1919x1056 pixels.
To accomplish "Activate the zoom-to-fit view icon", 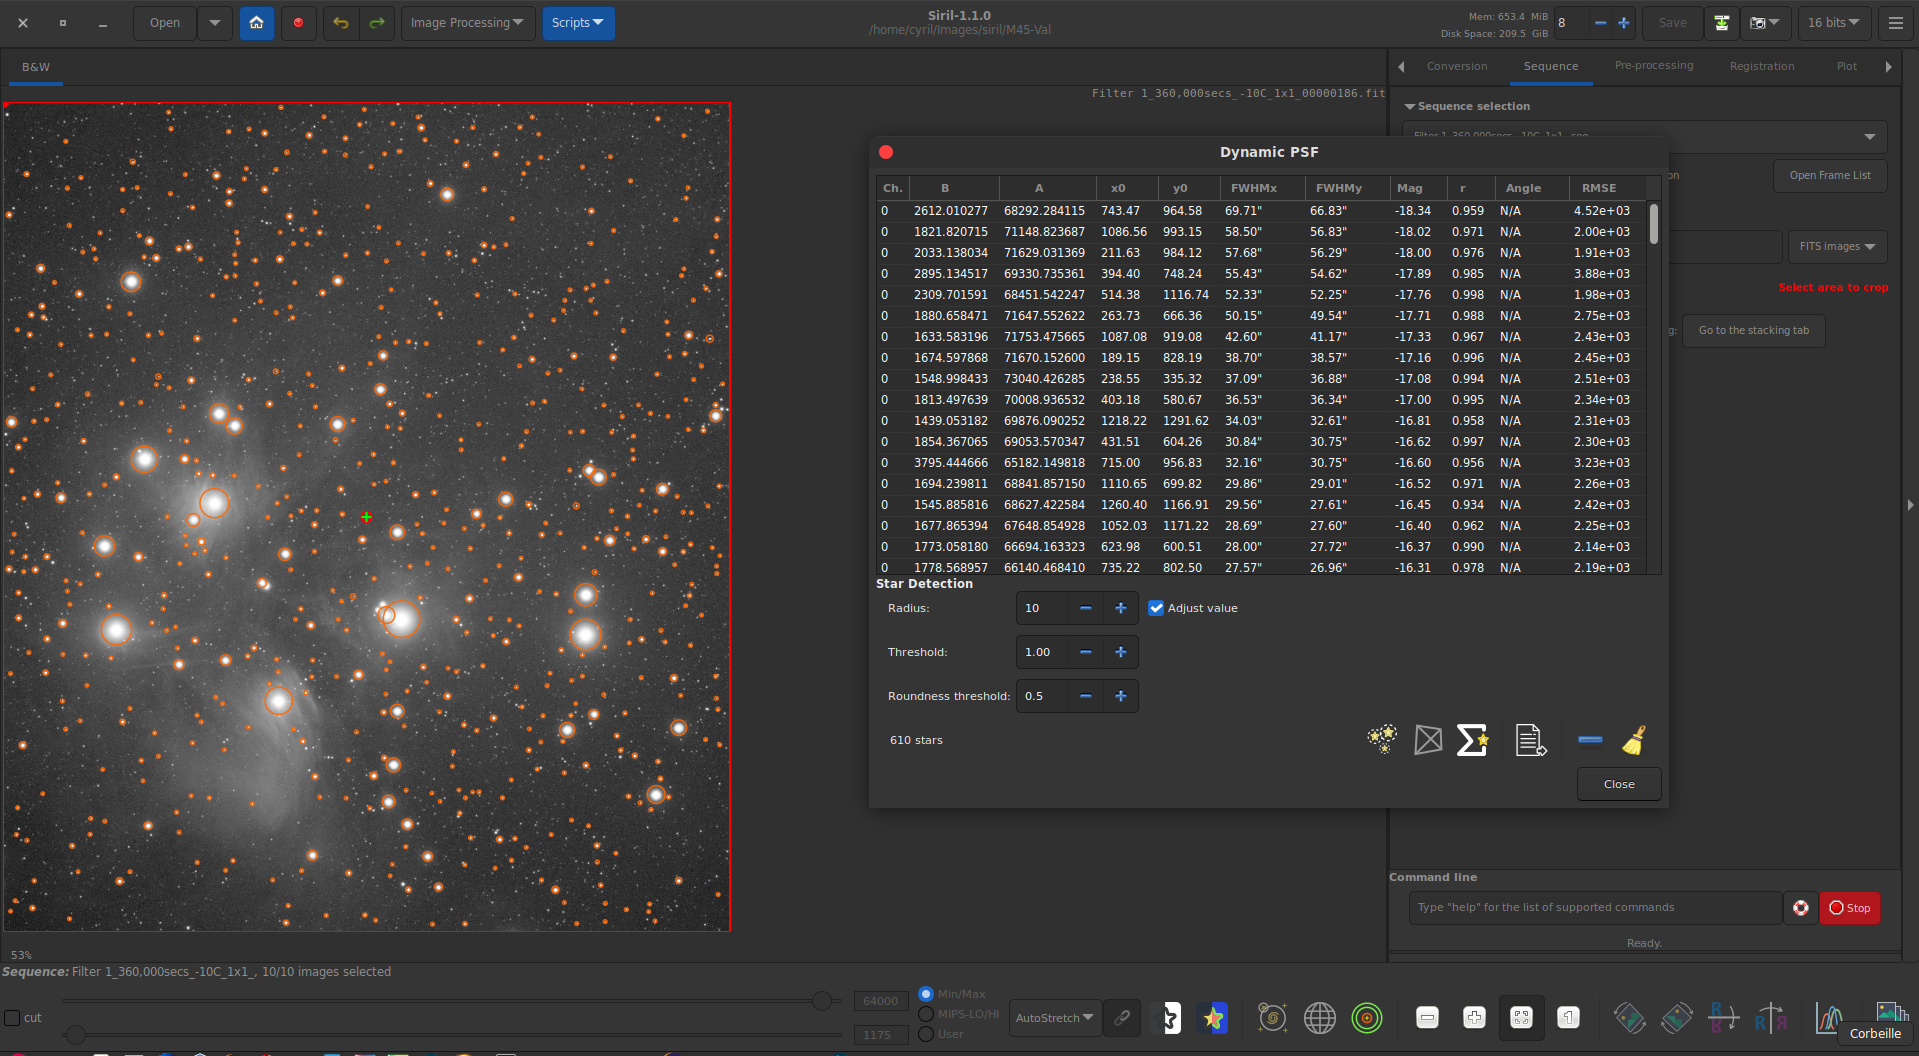I will tap(1521, 1017).
